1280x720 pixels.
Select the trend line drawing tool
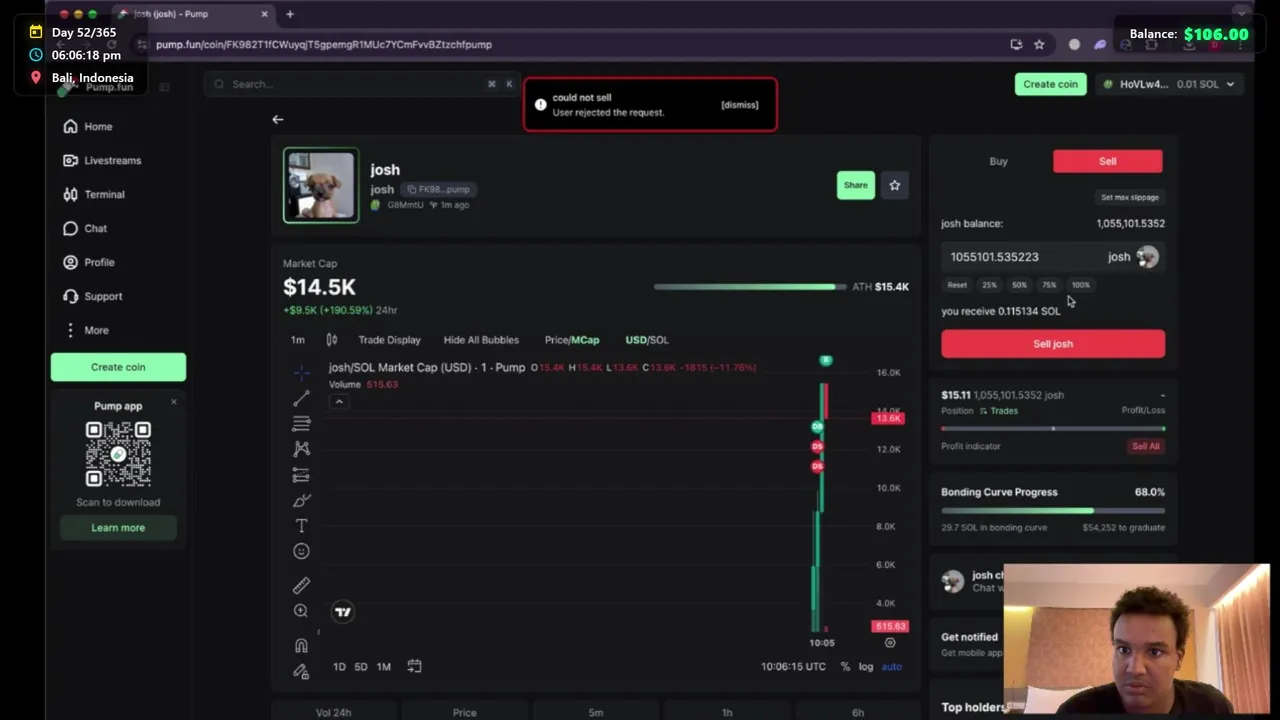point(301,399)
